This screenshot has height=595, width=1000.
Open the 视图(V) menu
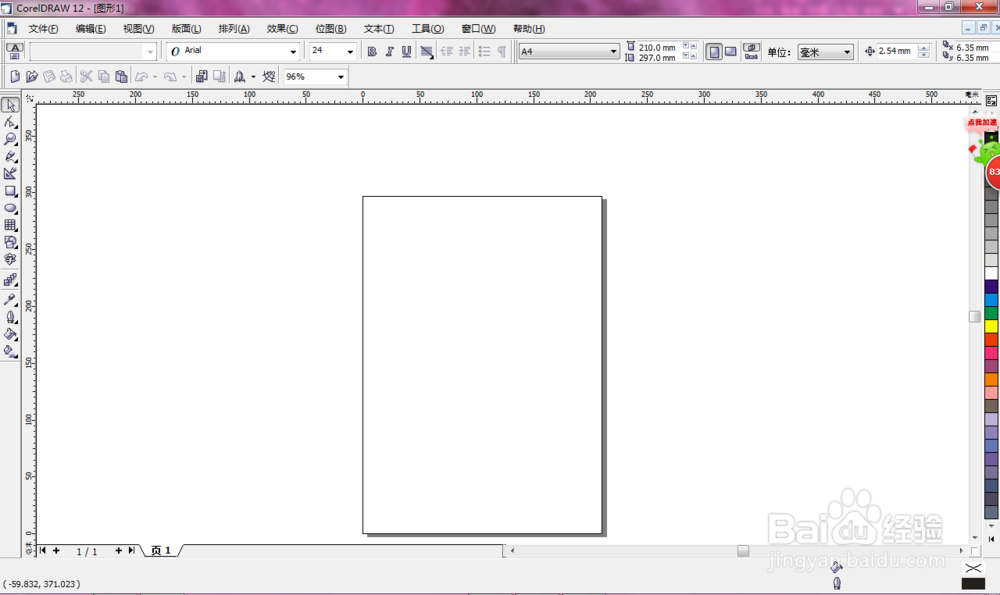pyautogui.click(x=138, y=29)
